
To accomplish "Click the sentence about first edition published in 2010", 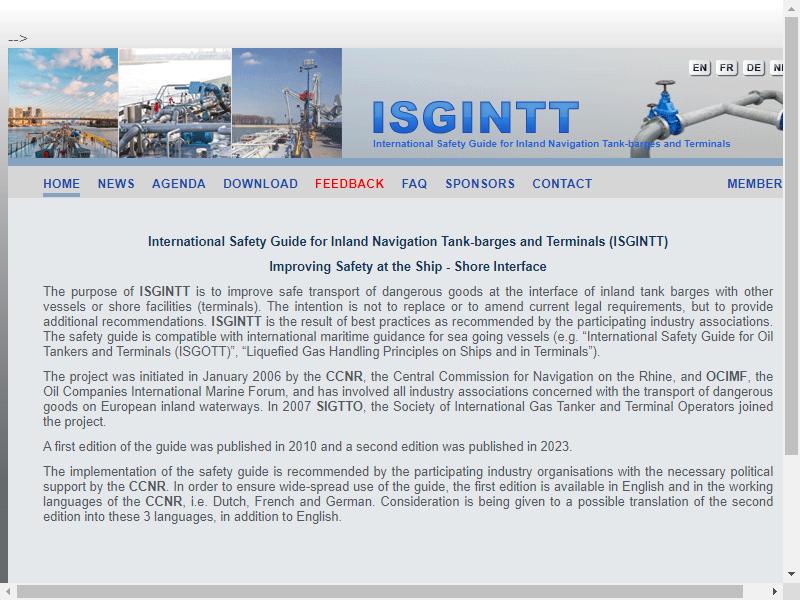I will 307,446.
